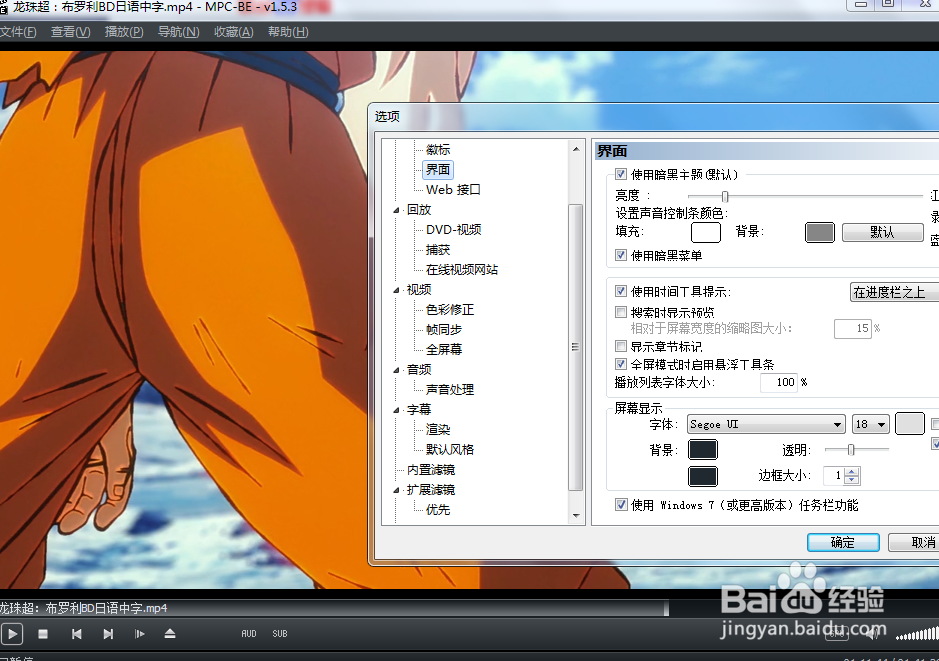The width and height of the screenshot is (939, 661).
Task: Click the 默认 color reset button
Action: (883, 232)
